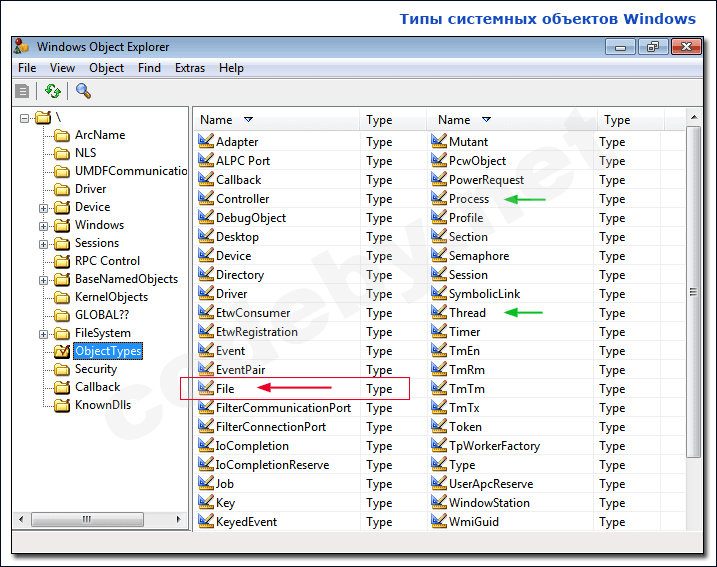717x567 pixels.
Task: Select the TpWorkerFactory entry
Action: click(x=494, y=446)
